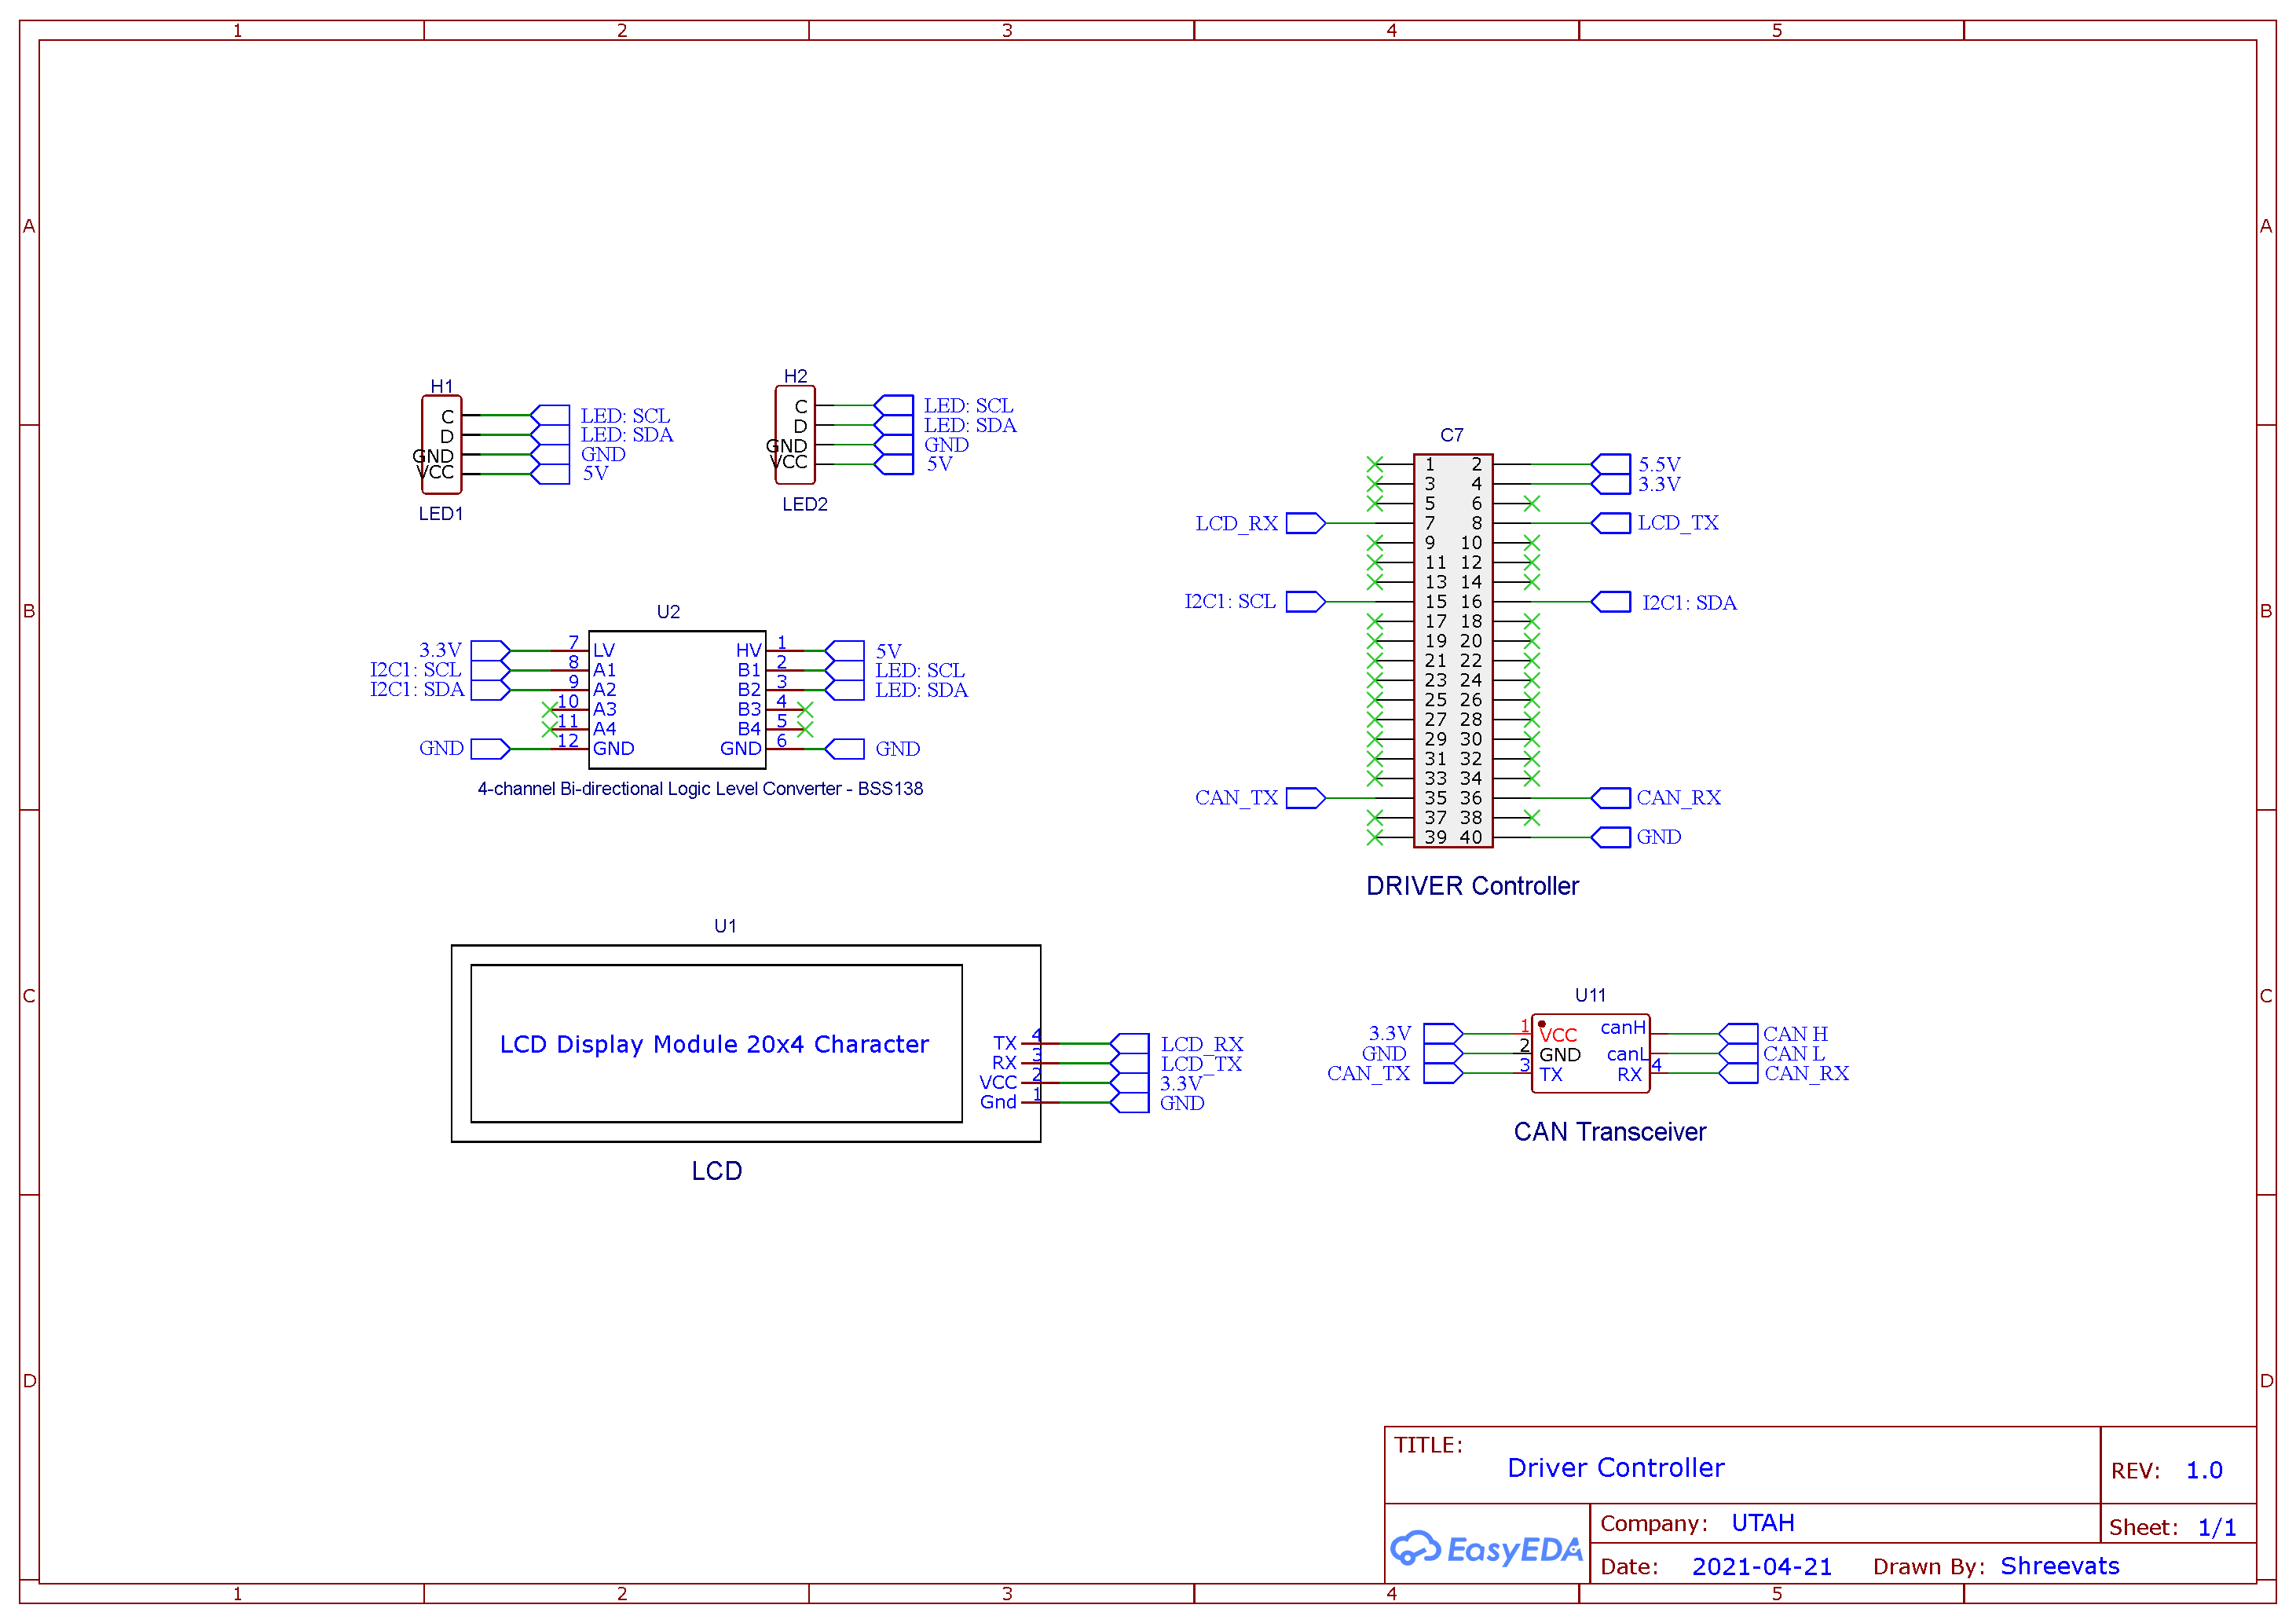The width and height of the screenshot is (2296, 1623).
Task: Click the REV 1.0 value
Action: pos(2204,1470)
